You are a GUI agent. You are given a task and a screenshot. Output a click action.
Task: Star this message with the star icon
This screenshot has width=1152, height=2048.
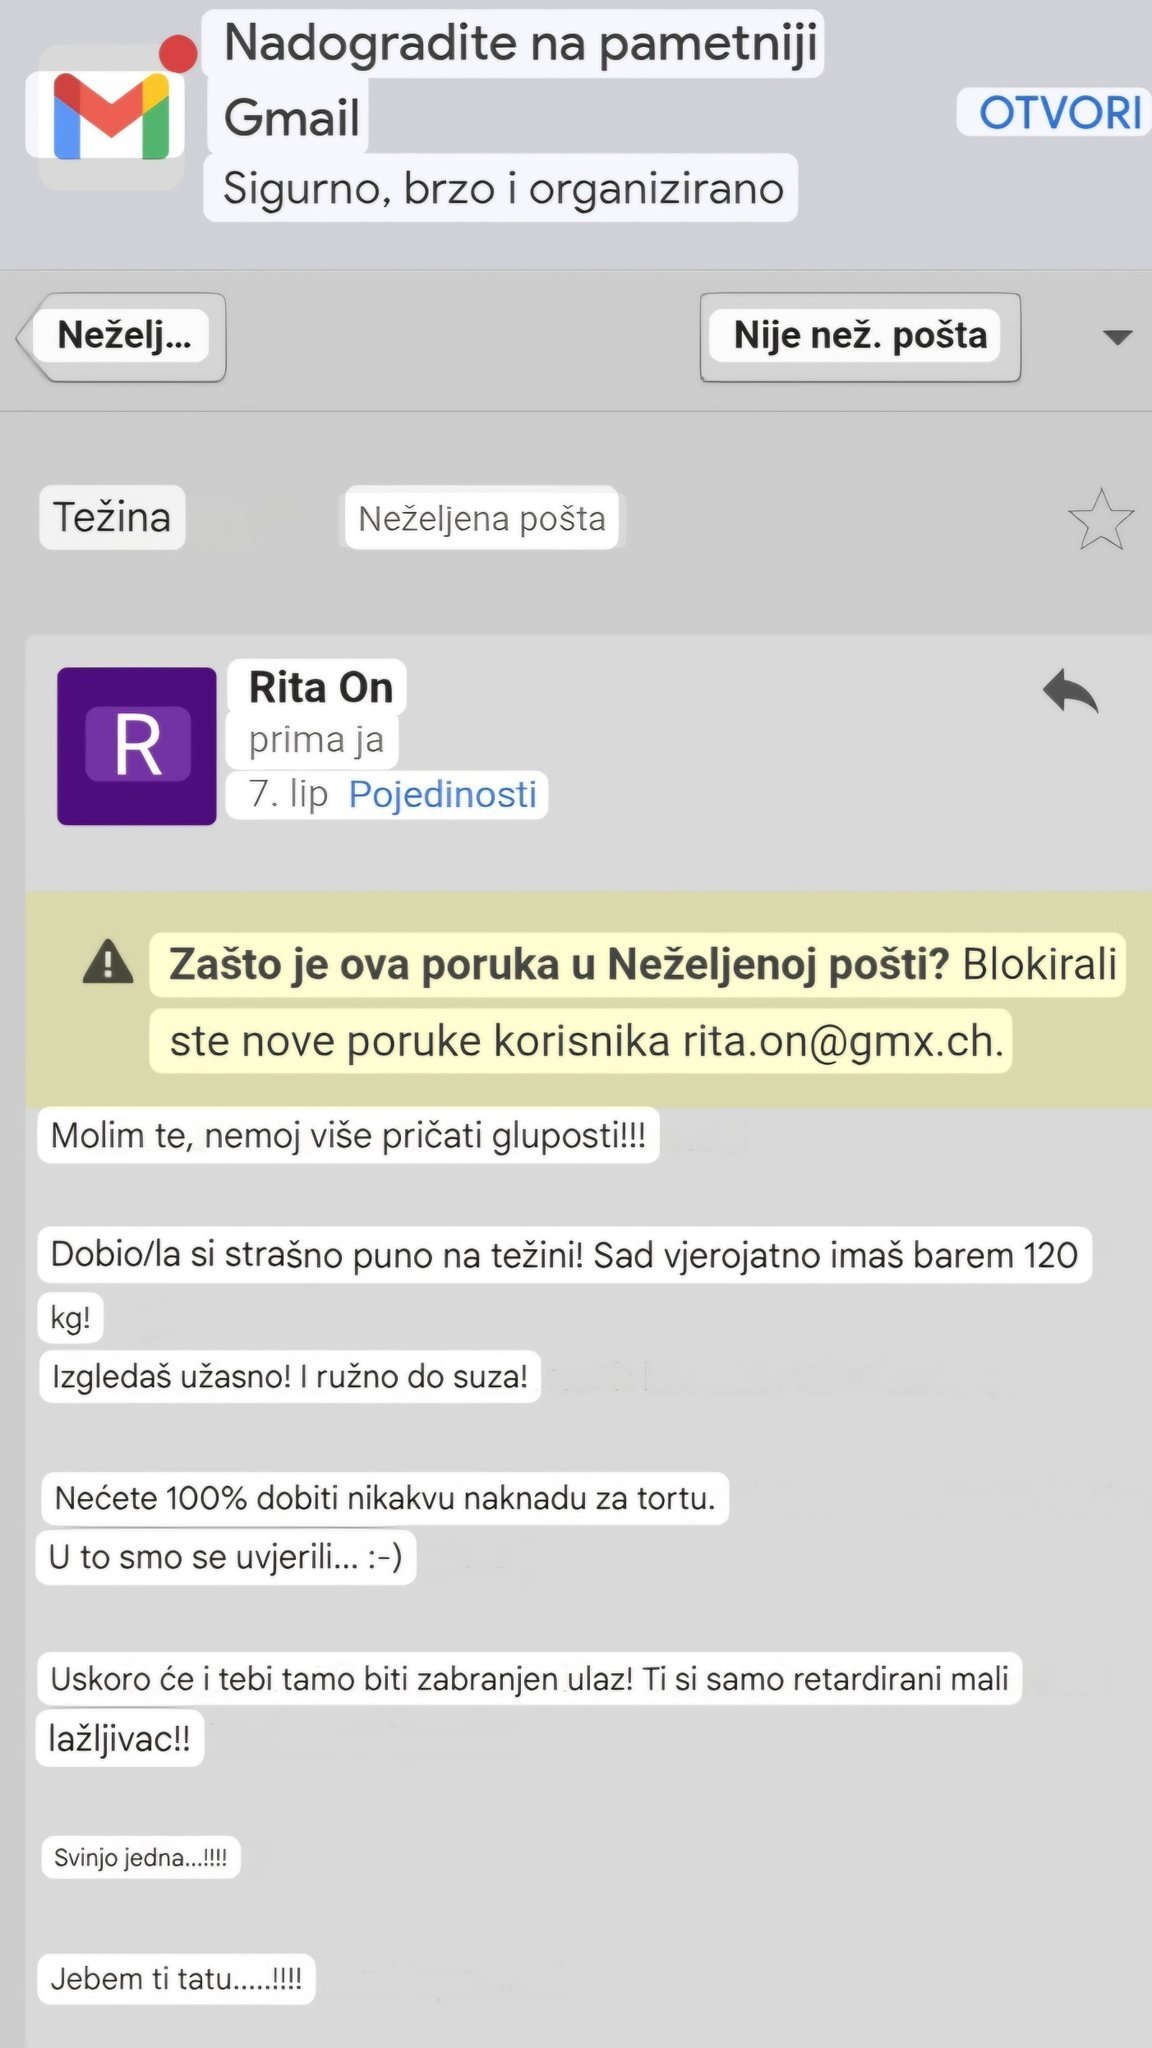point(1100,519)
